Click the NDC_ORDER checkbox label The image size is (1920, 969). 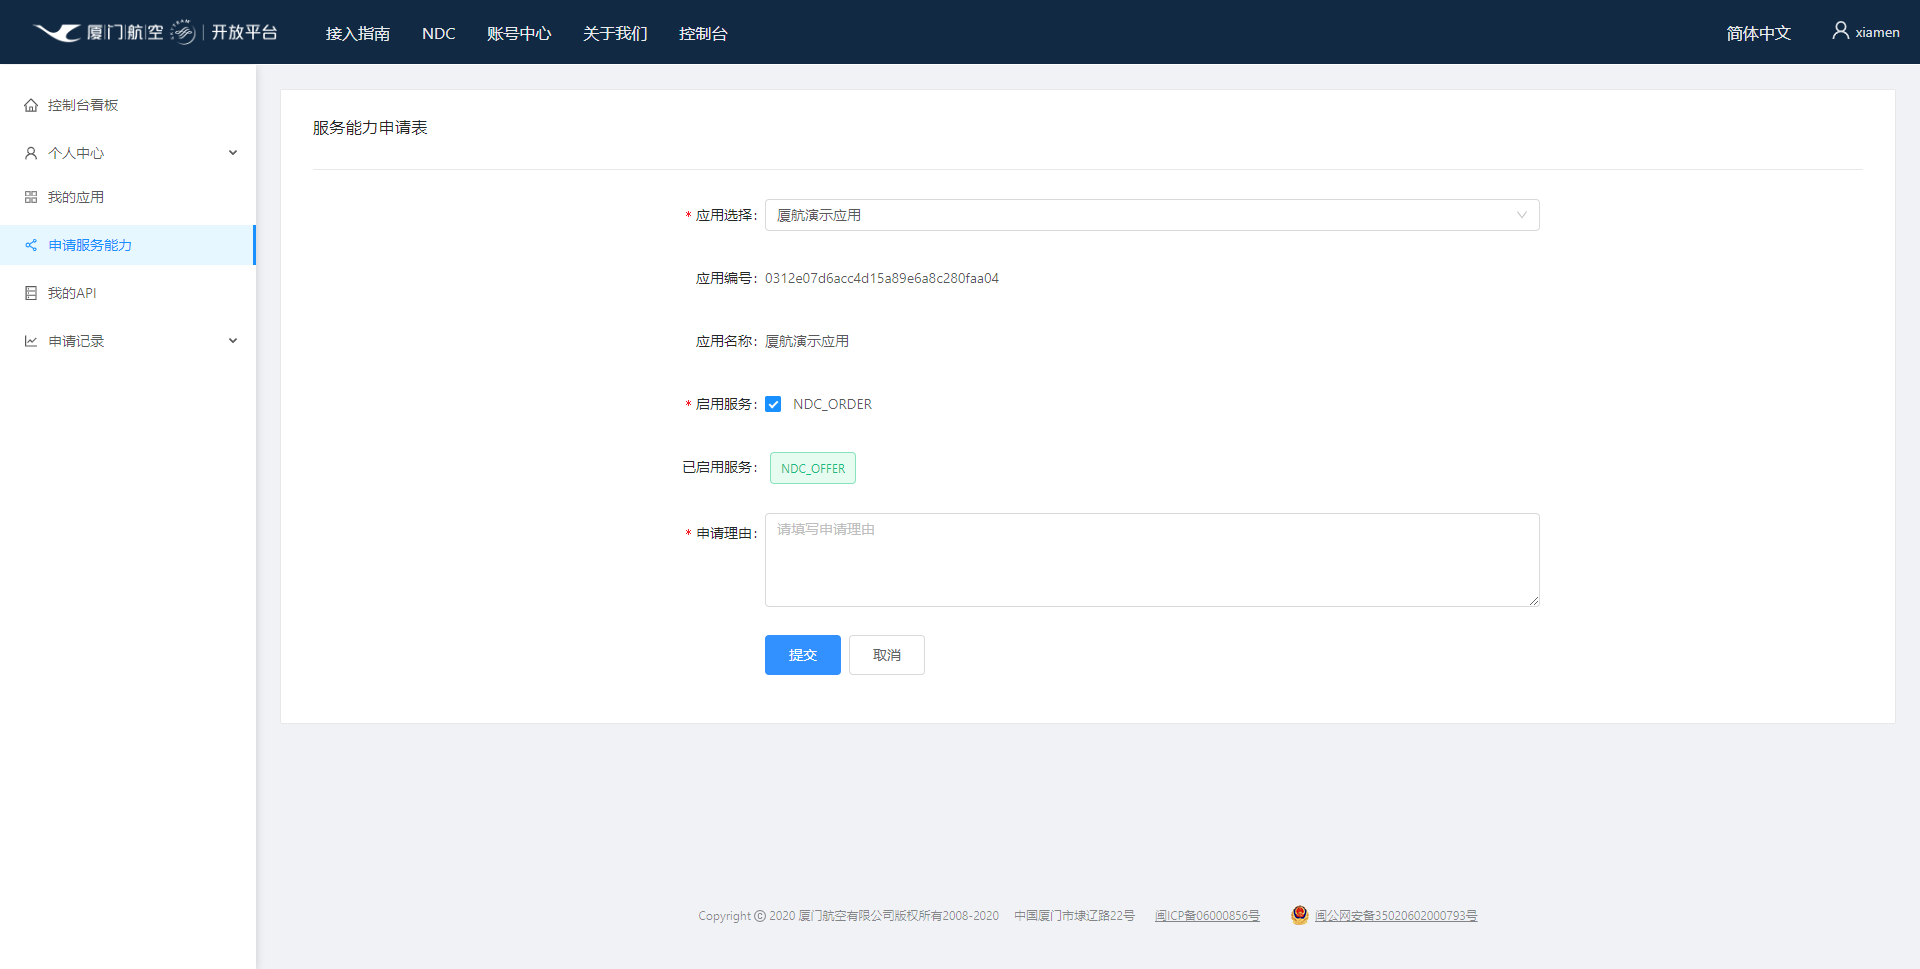[832, 404]
